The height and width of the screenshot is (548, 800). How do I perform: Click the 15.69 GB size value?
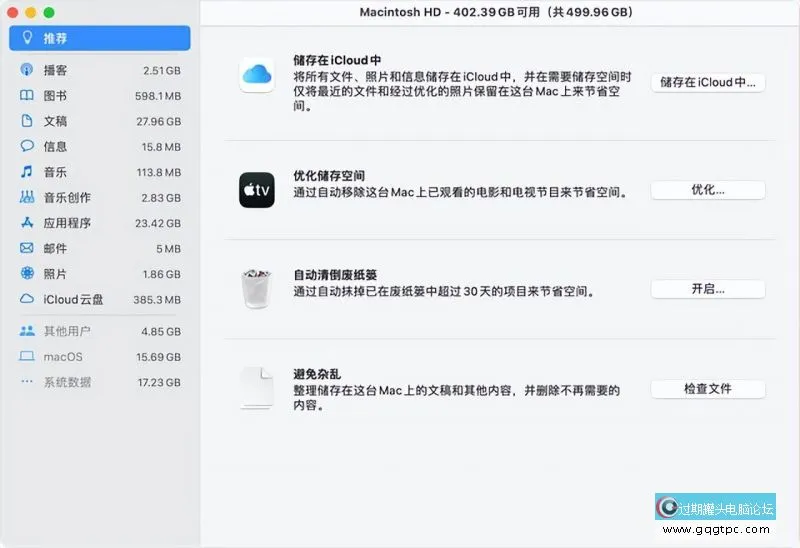(x=159, y=357)
